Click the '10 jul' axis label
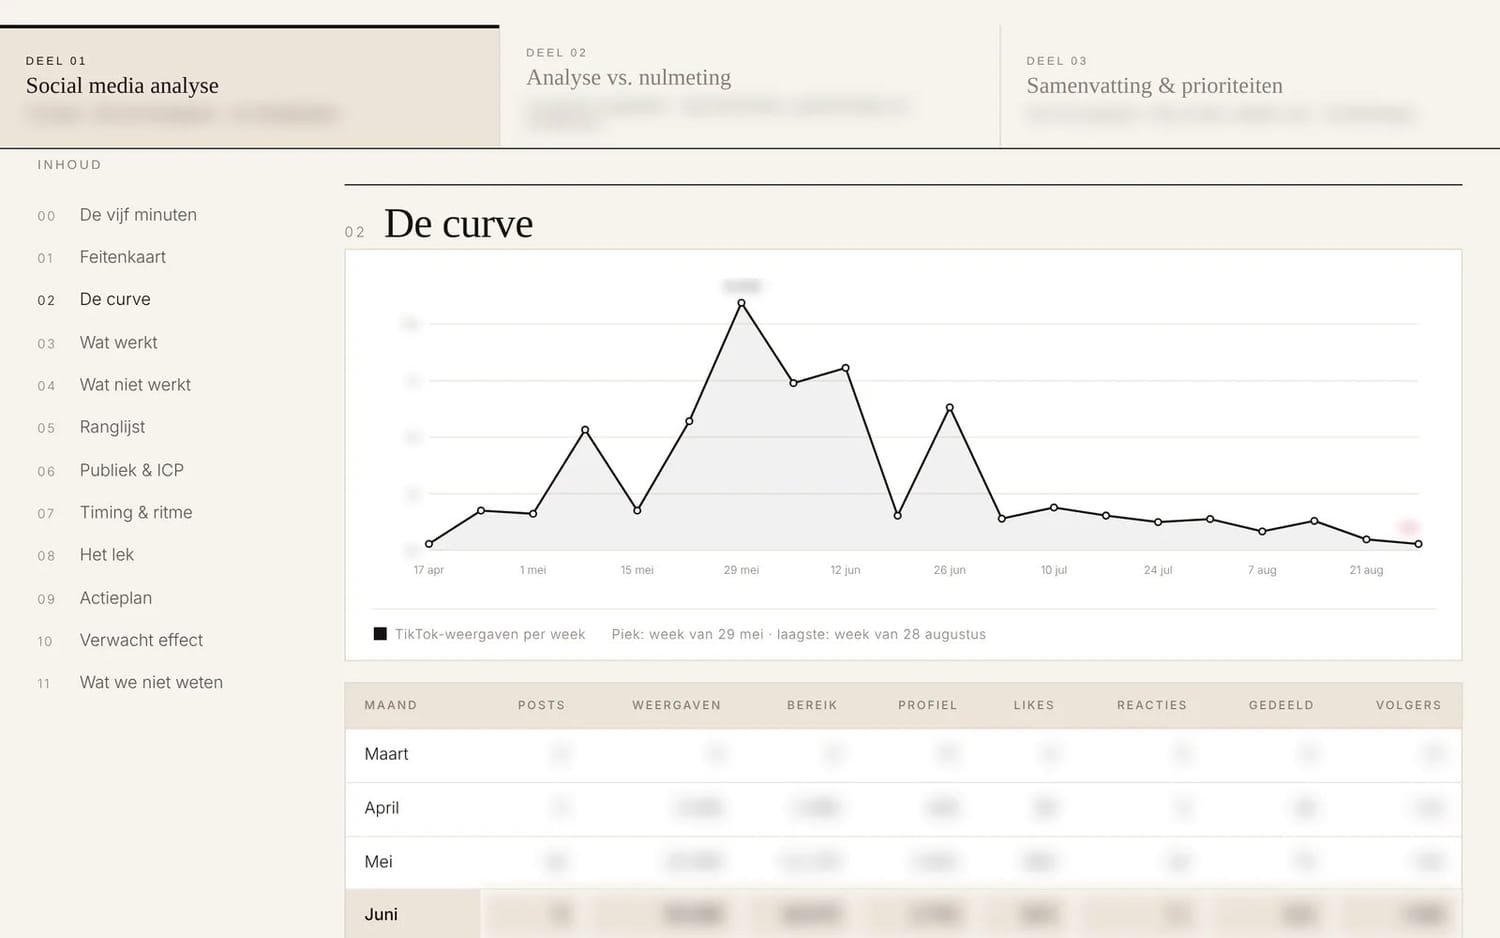 click(1054, 570)
